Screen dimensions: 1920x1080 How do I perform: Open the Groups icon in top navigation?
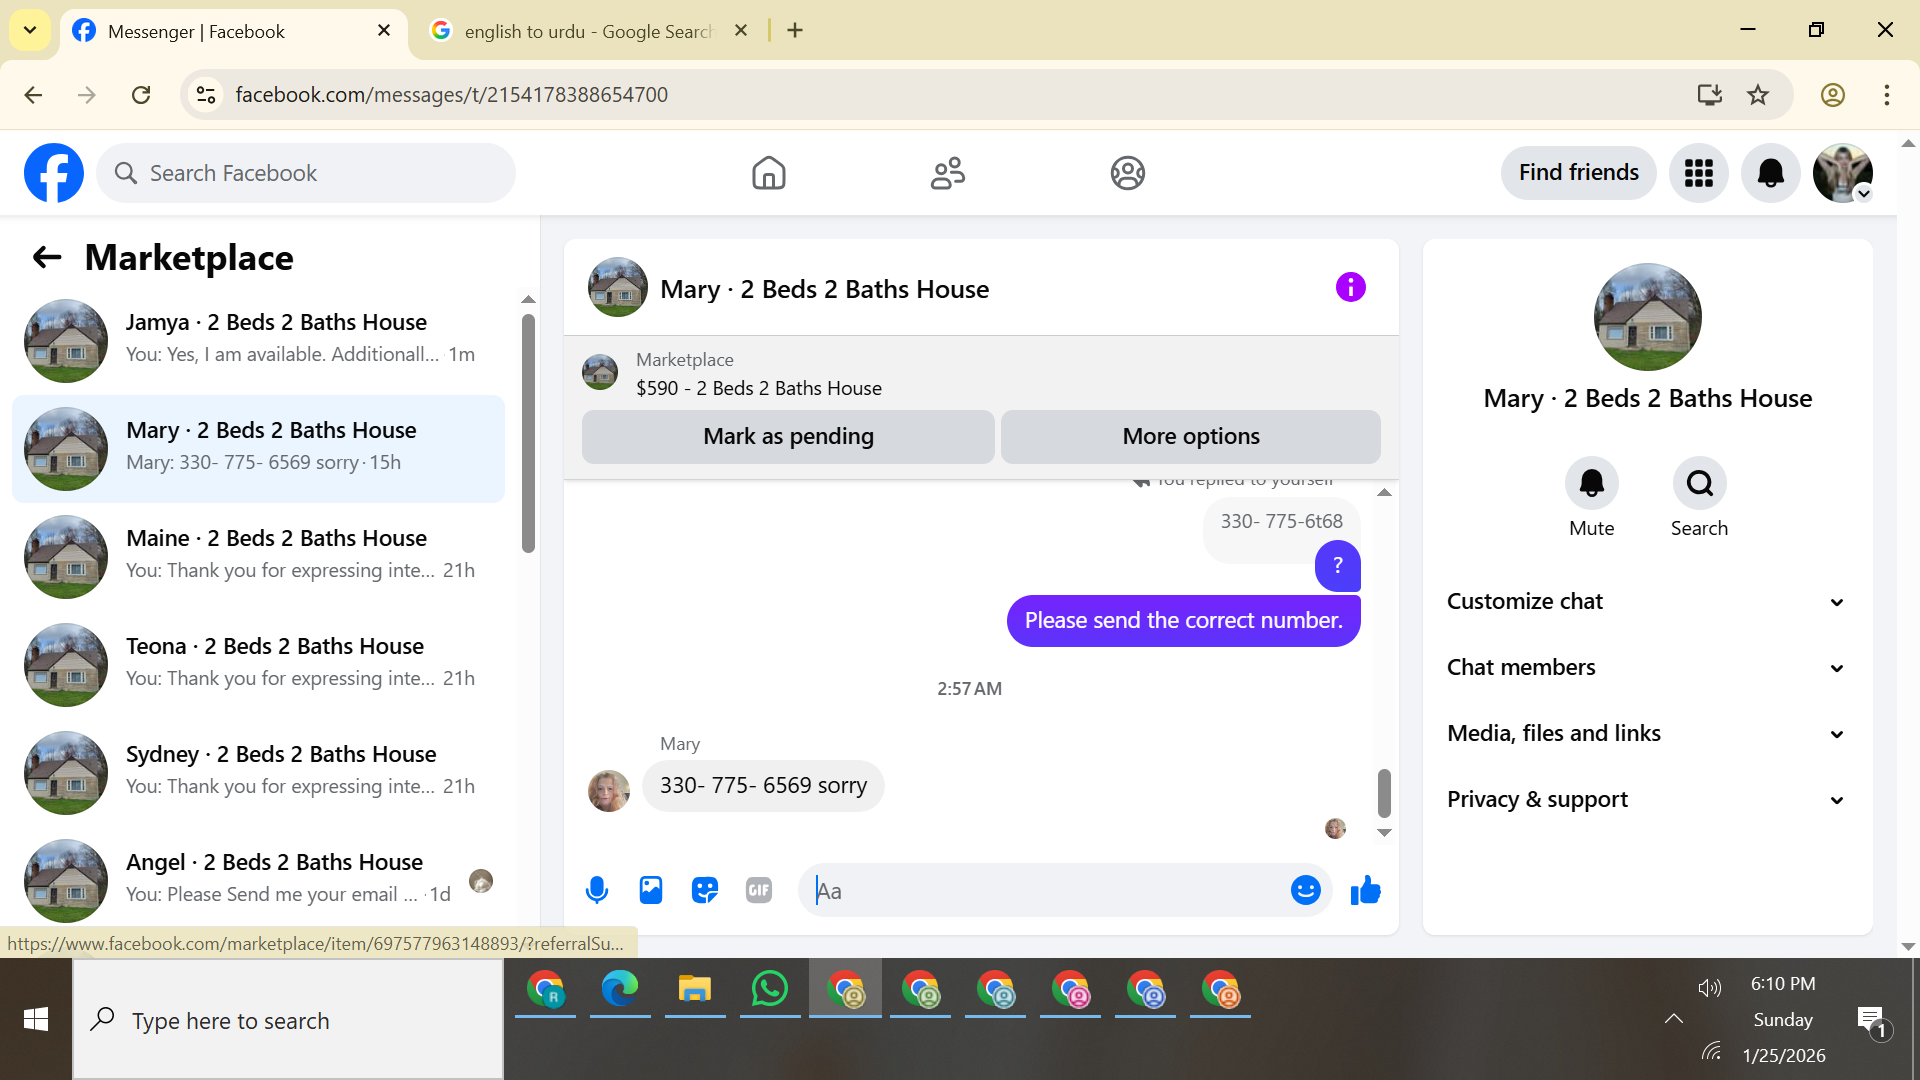pyautogui.click(x=1127, y=173)
